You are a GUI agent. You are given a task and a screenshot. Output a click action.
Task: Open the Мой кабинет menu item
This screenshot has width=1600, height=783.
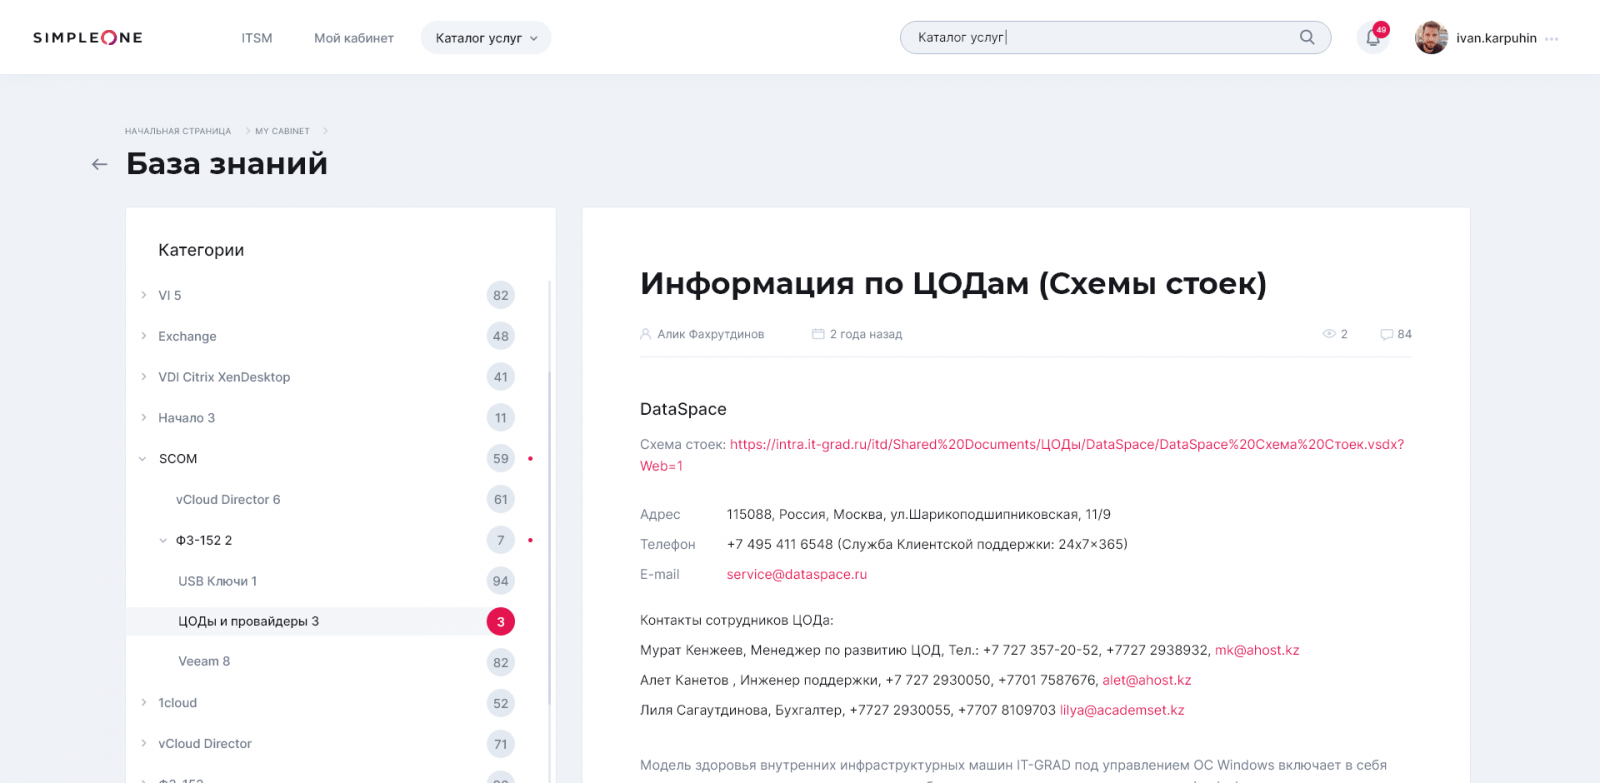click(x=354, y=38)
